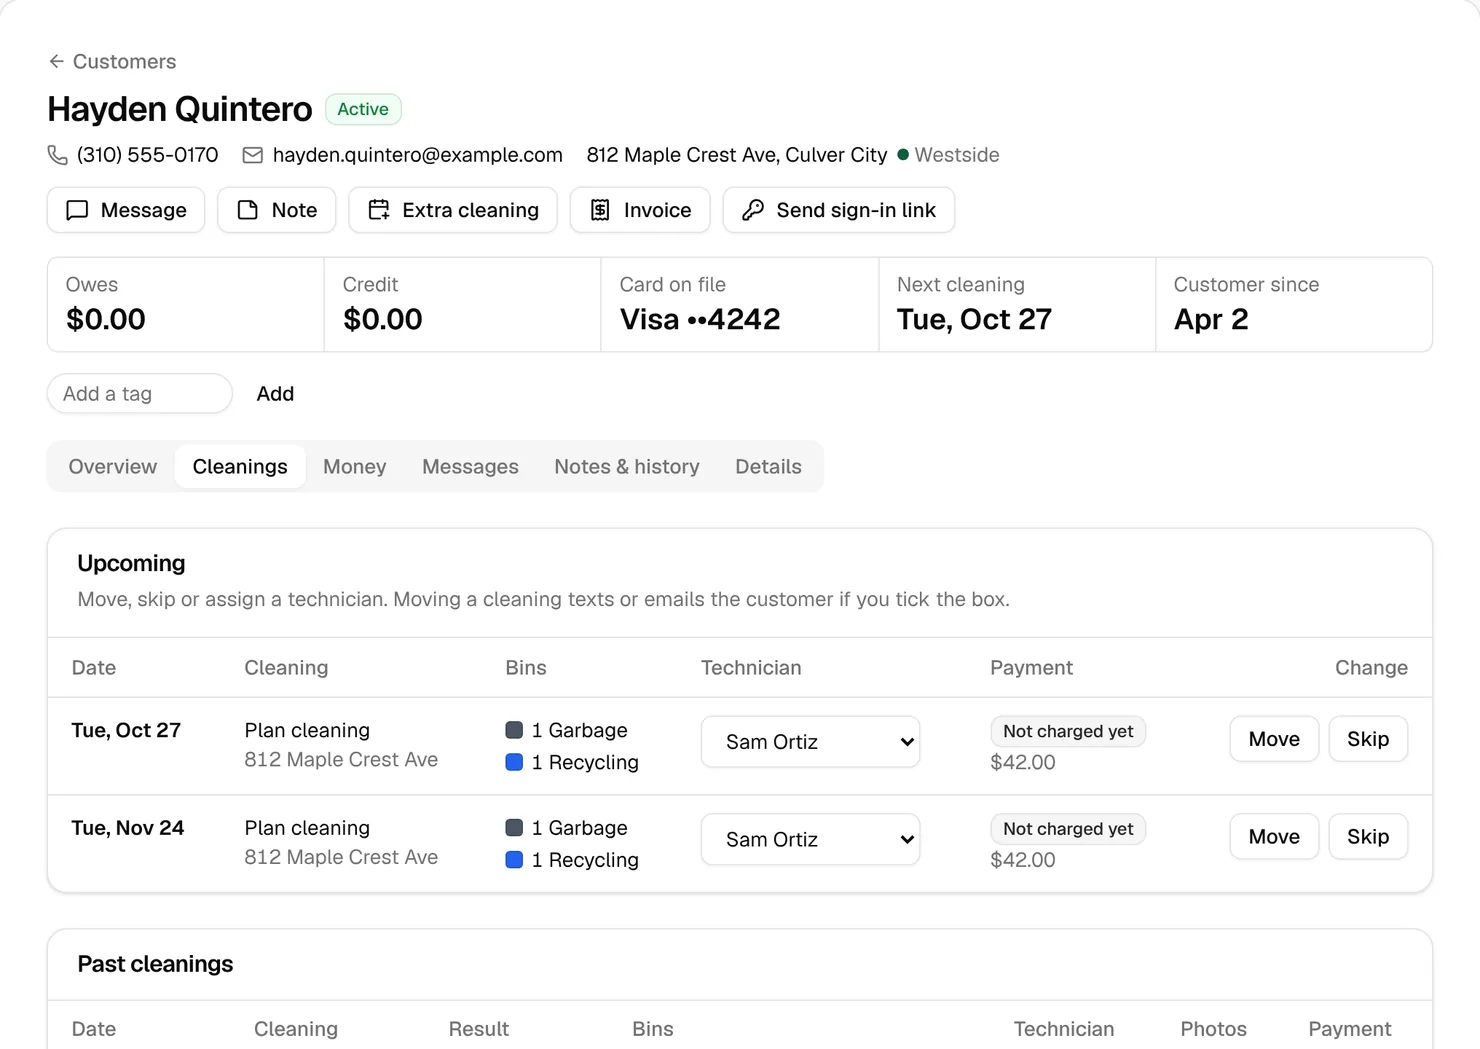Click the email hayden.quintero@example.com
This screenshot has height=1049, width=1480.
(417, 155)
